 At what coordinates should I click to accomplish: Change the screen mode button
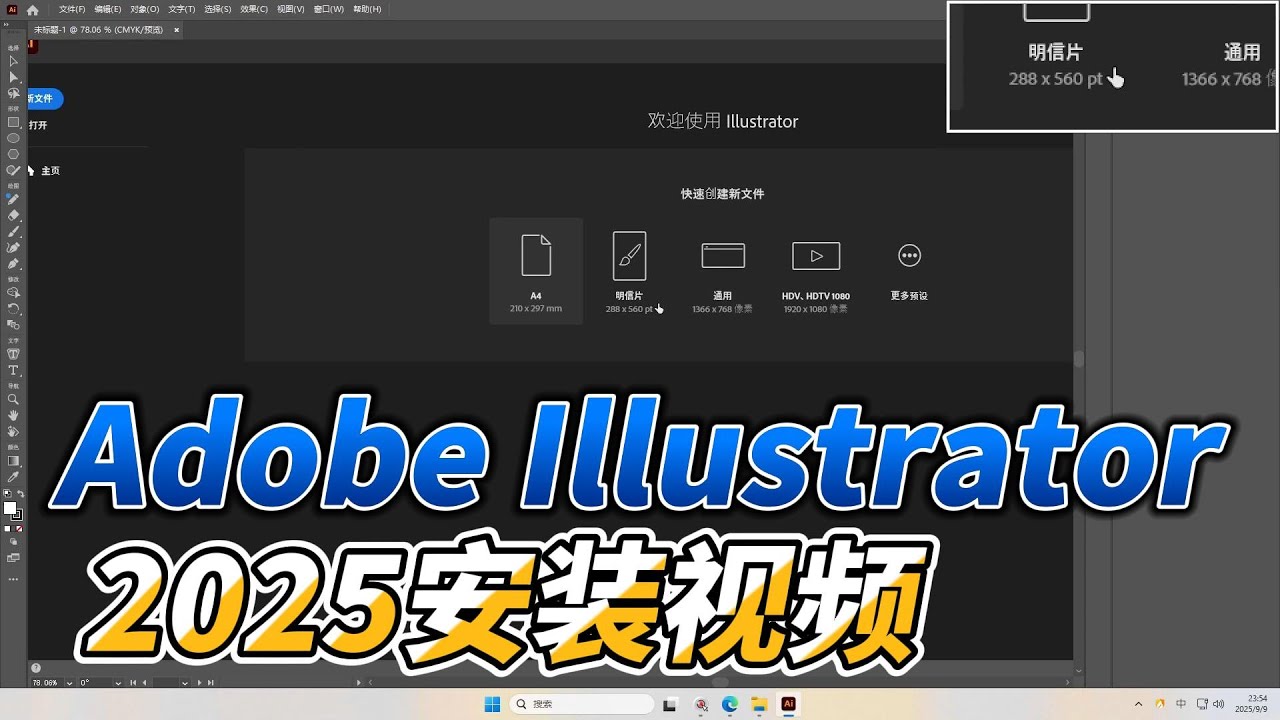point(13,558)
